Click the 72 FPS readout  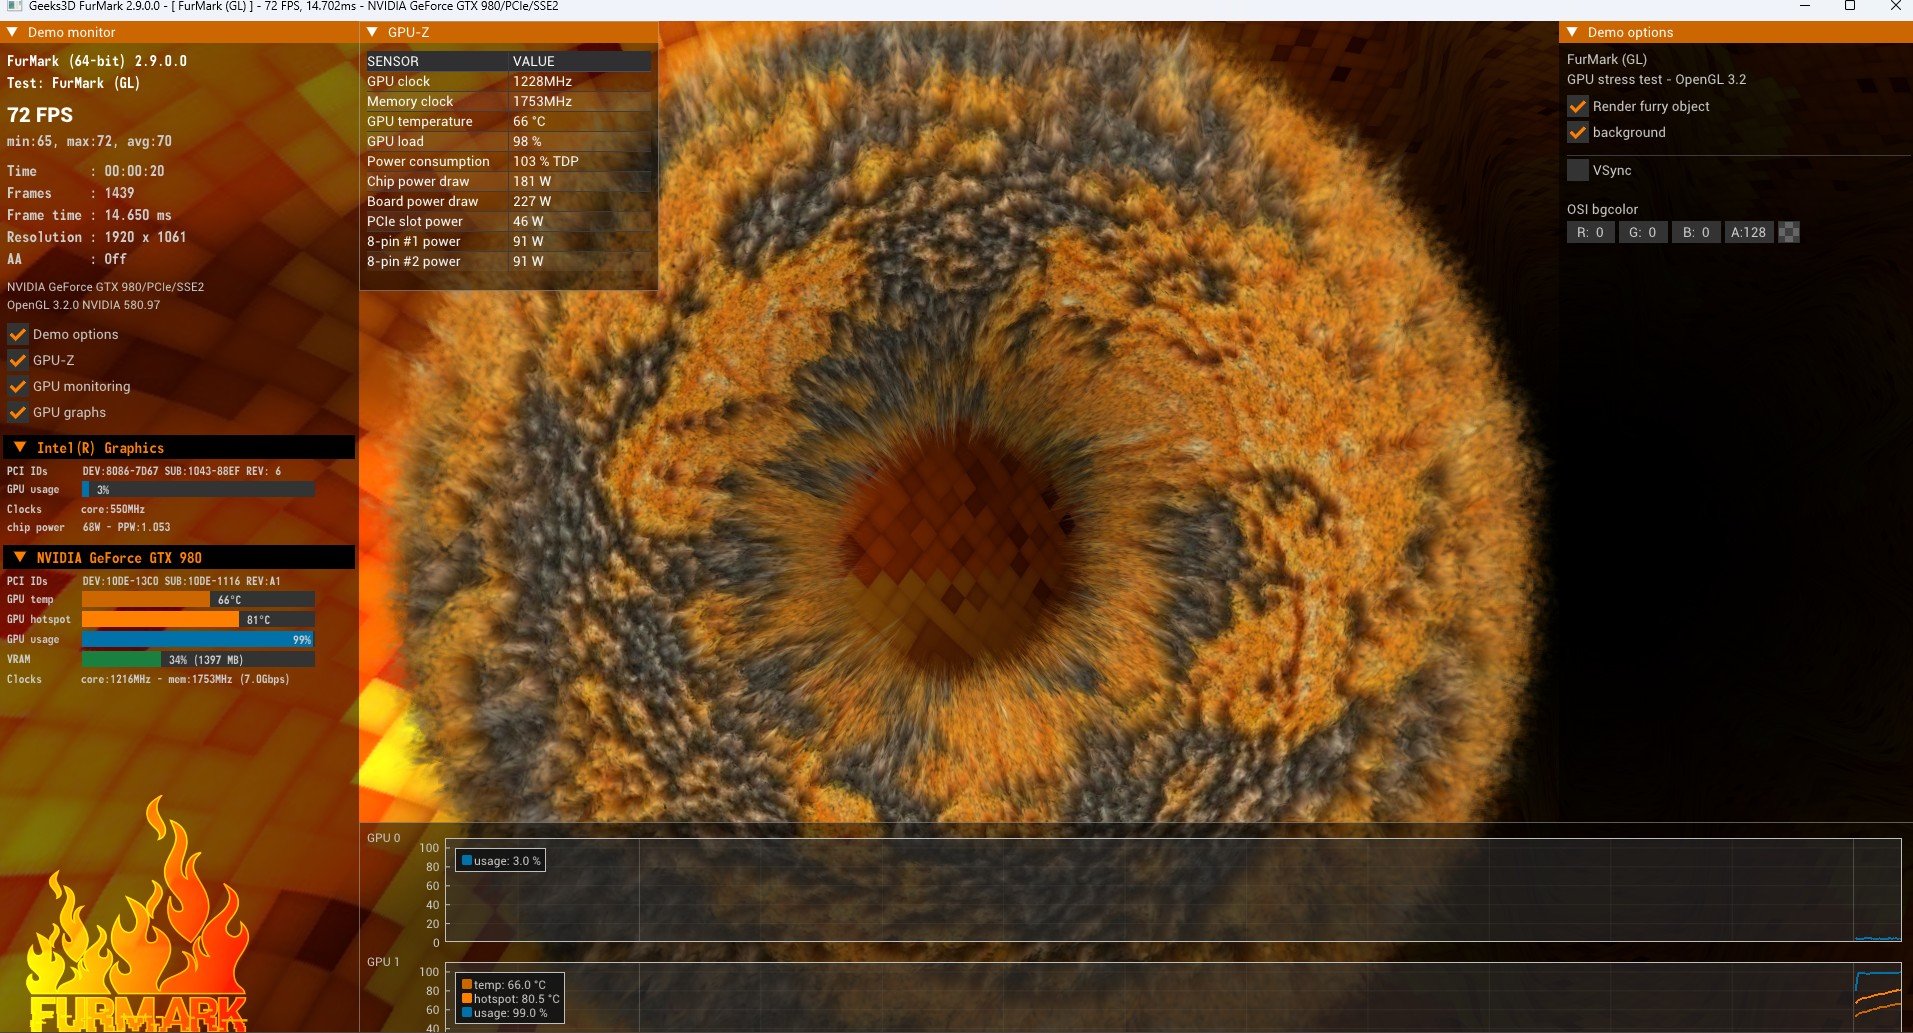40,115
